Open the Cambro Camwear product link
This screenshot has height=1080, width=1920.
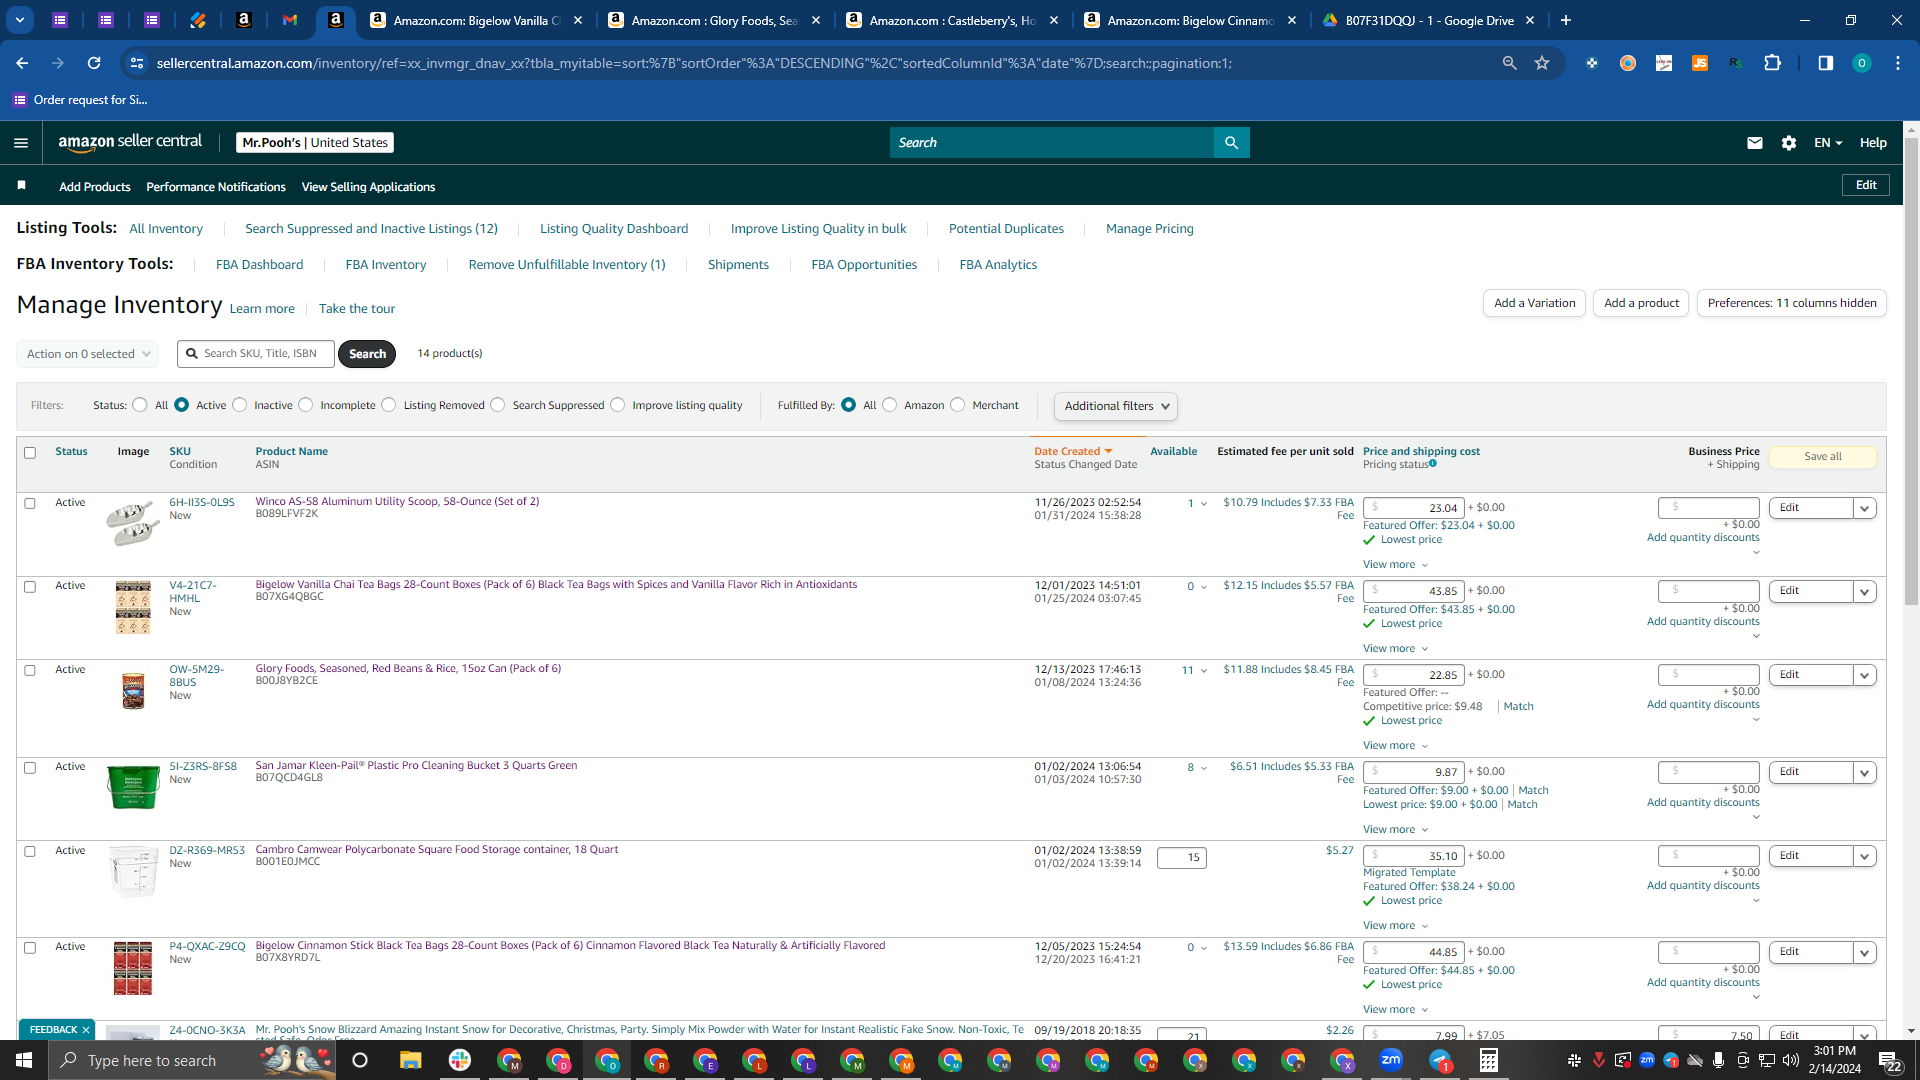pos(436,850)
